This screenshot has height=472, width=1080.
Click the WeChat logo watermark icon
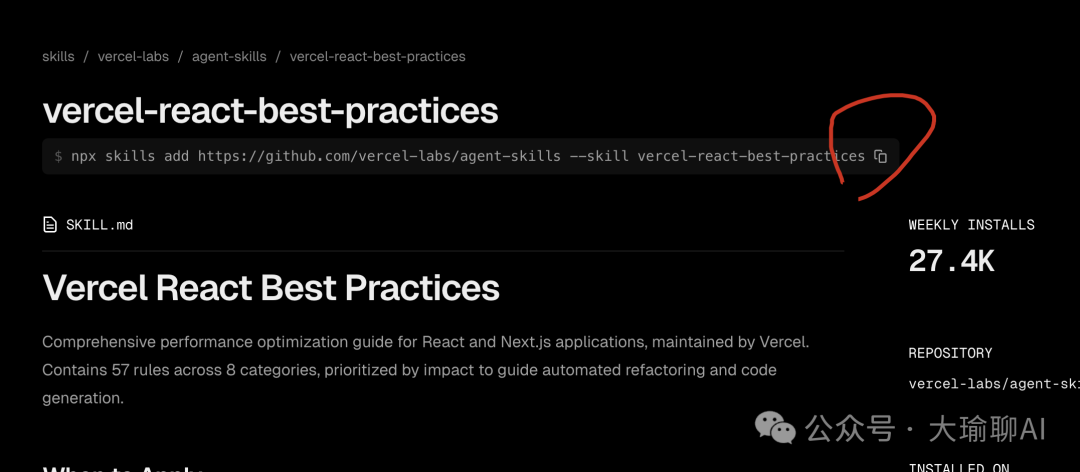(x=775, y=429)
